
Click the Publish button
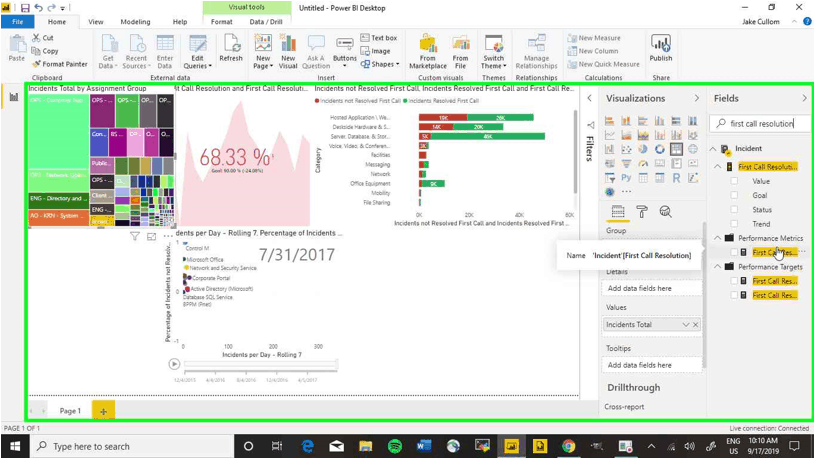[661, 48]
